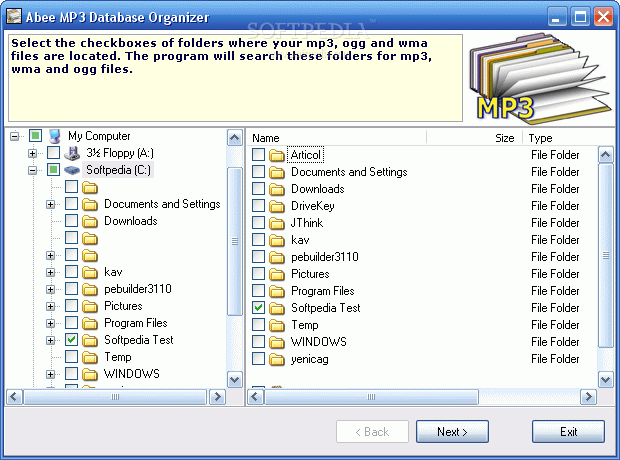Click WINDOWS folder icon in file list
This screenshot has width=620, height=460.
[277, 343]
